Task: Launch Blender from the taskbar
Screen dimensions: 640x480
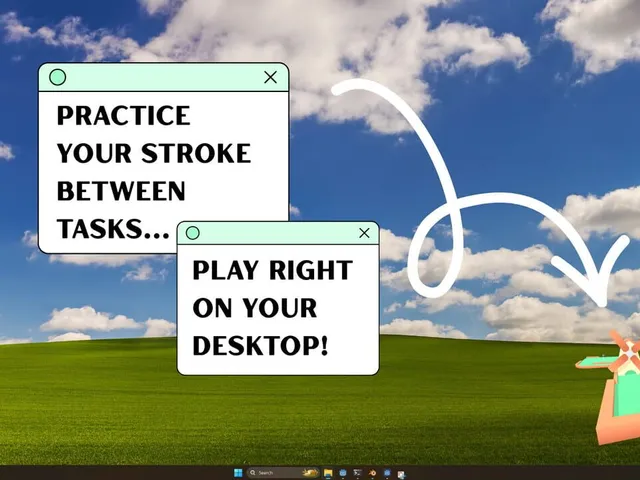Action: tap(372, 473)
